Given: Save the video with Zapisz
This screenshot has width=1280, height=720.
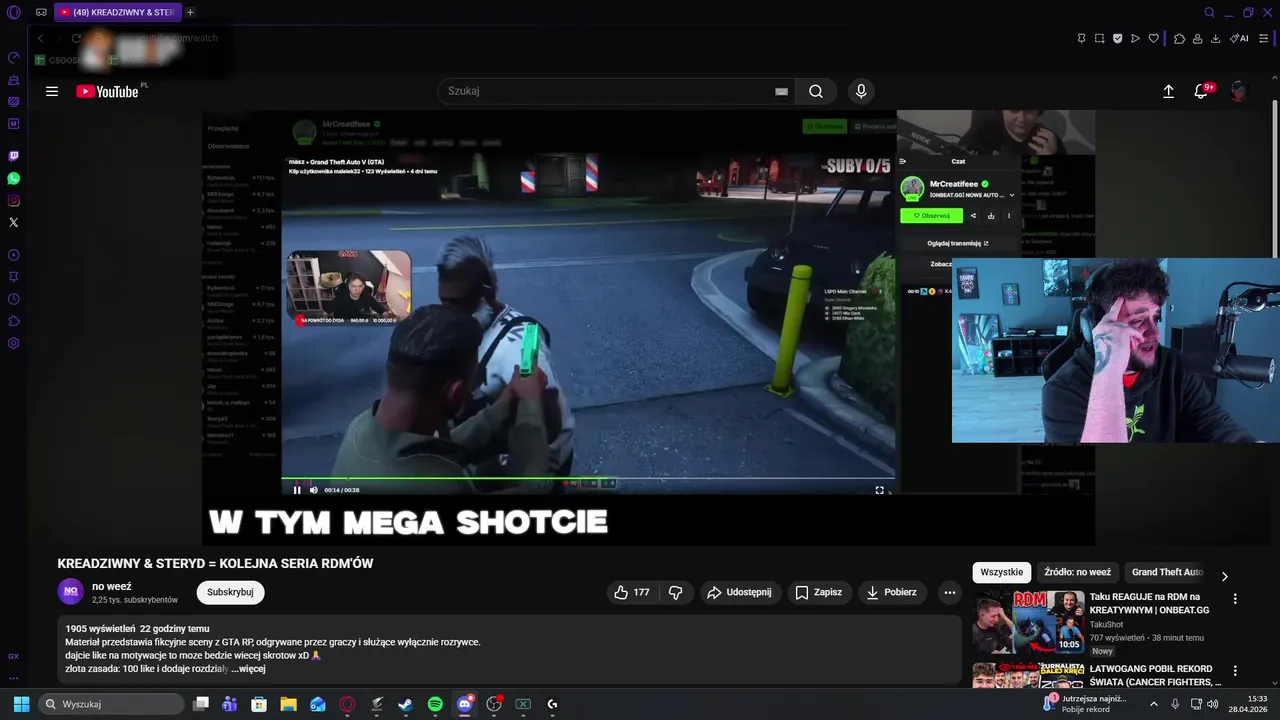Looking at the screenshot, I should coord(818,592).
